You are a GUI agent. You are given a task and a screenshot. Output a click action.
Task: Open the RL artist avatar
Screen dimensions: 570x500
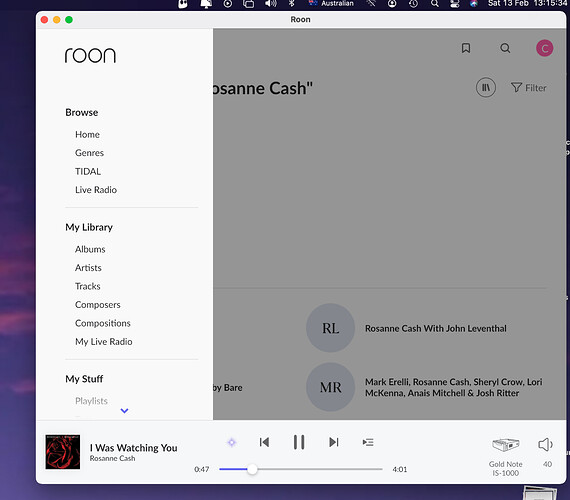pos(330,328)
